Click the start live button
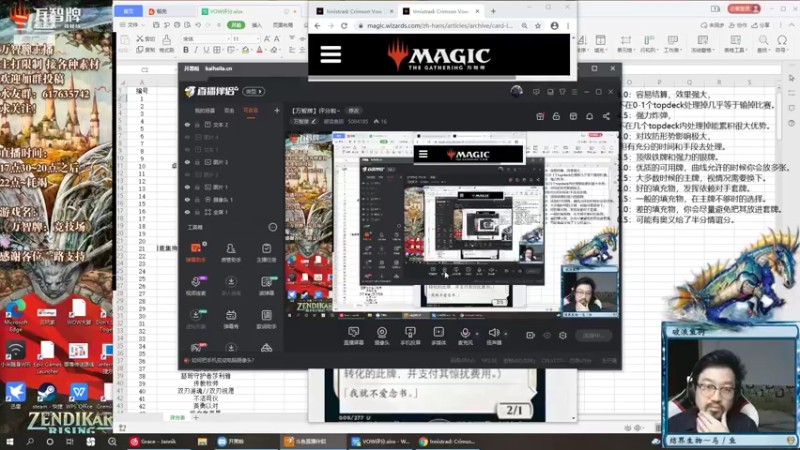The image size is (800, 450). (x=593, y=335)
